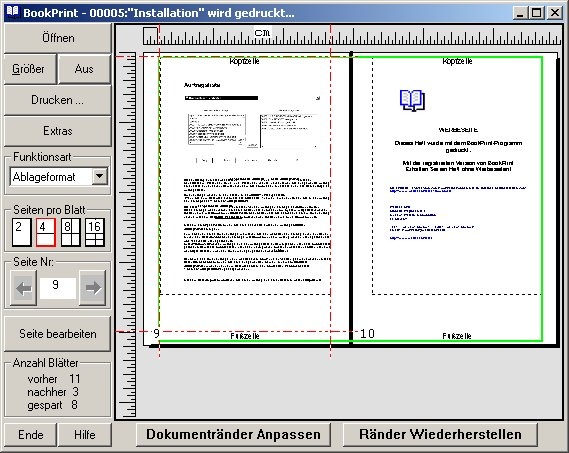Click page number 9 label in preview
The width and height of the screenshot is (569, 453).
click(156, 333)
